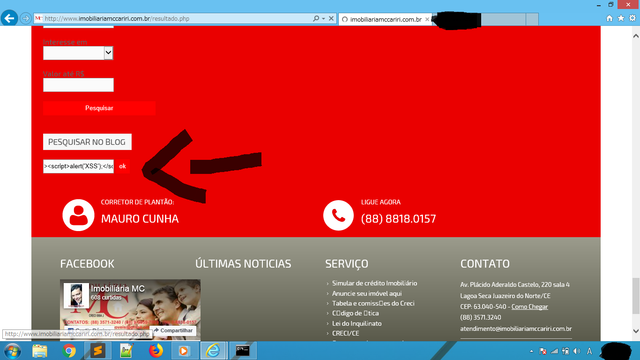The height and width of the screenshot is (360, 640).
Task: Open the address bar search magnifier
Action: (316, 19)
